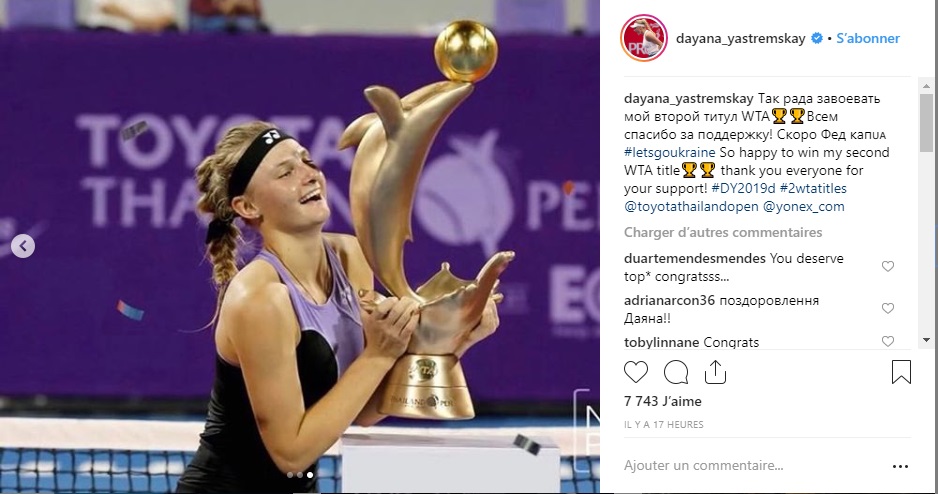The image size is (938, 494).
Task: Like duartemendesmendes comment heart
Action: click(x=888, y=266)
